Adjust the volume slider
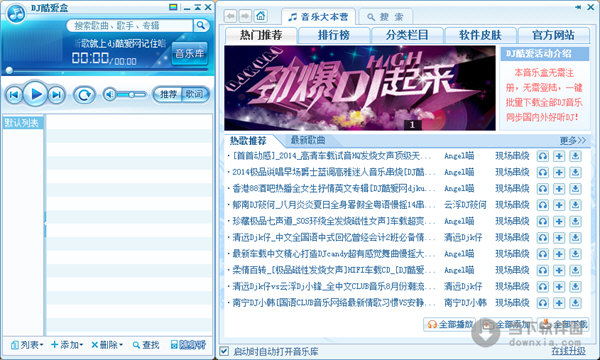Screen dimensions: 600x360 (131, 94)
